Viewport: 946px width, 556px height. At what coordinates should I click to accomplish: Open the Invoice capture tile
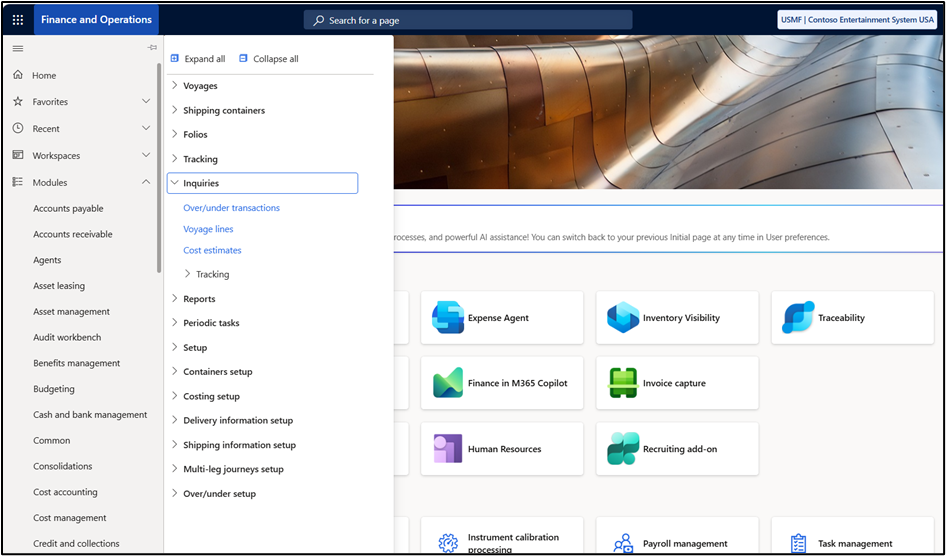677,383
